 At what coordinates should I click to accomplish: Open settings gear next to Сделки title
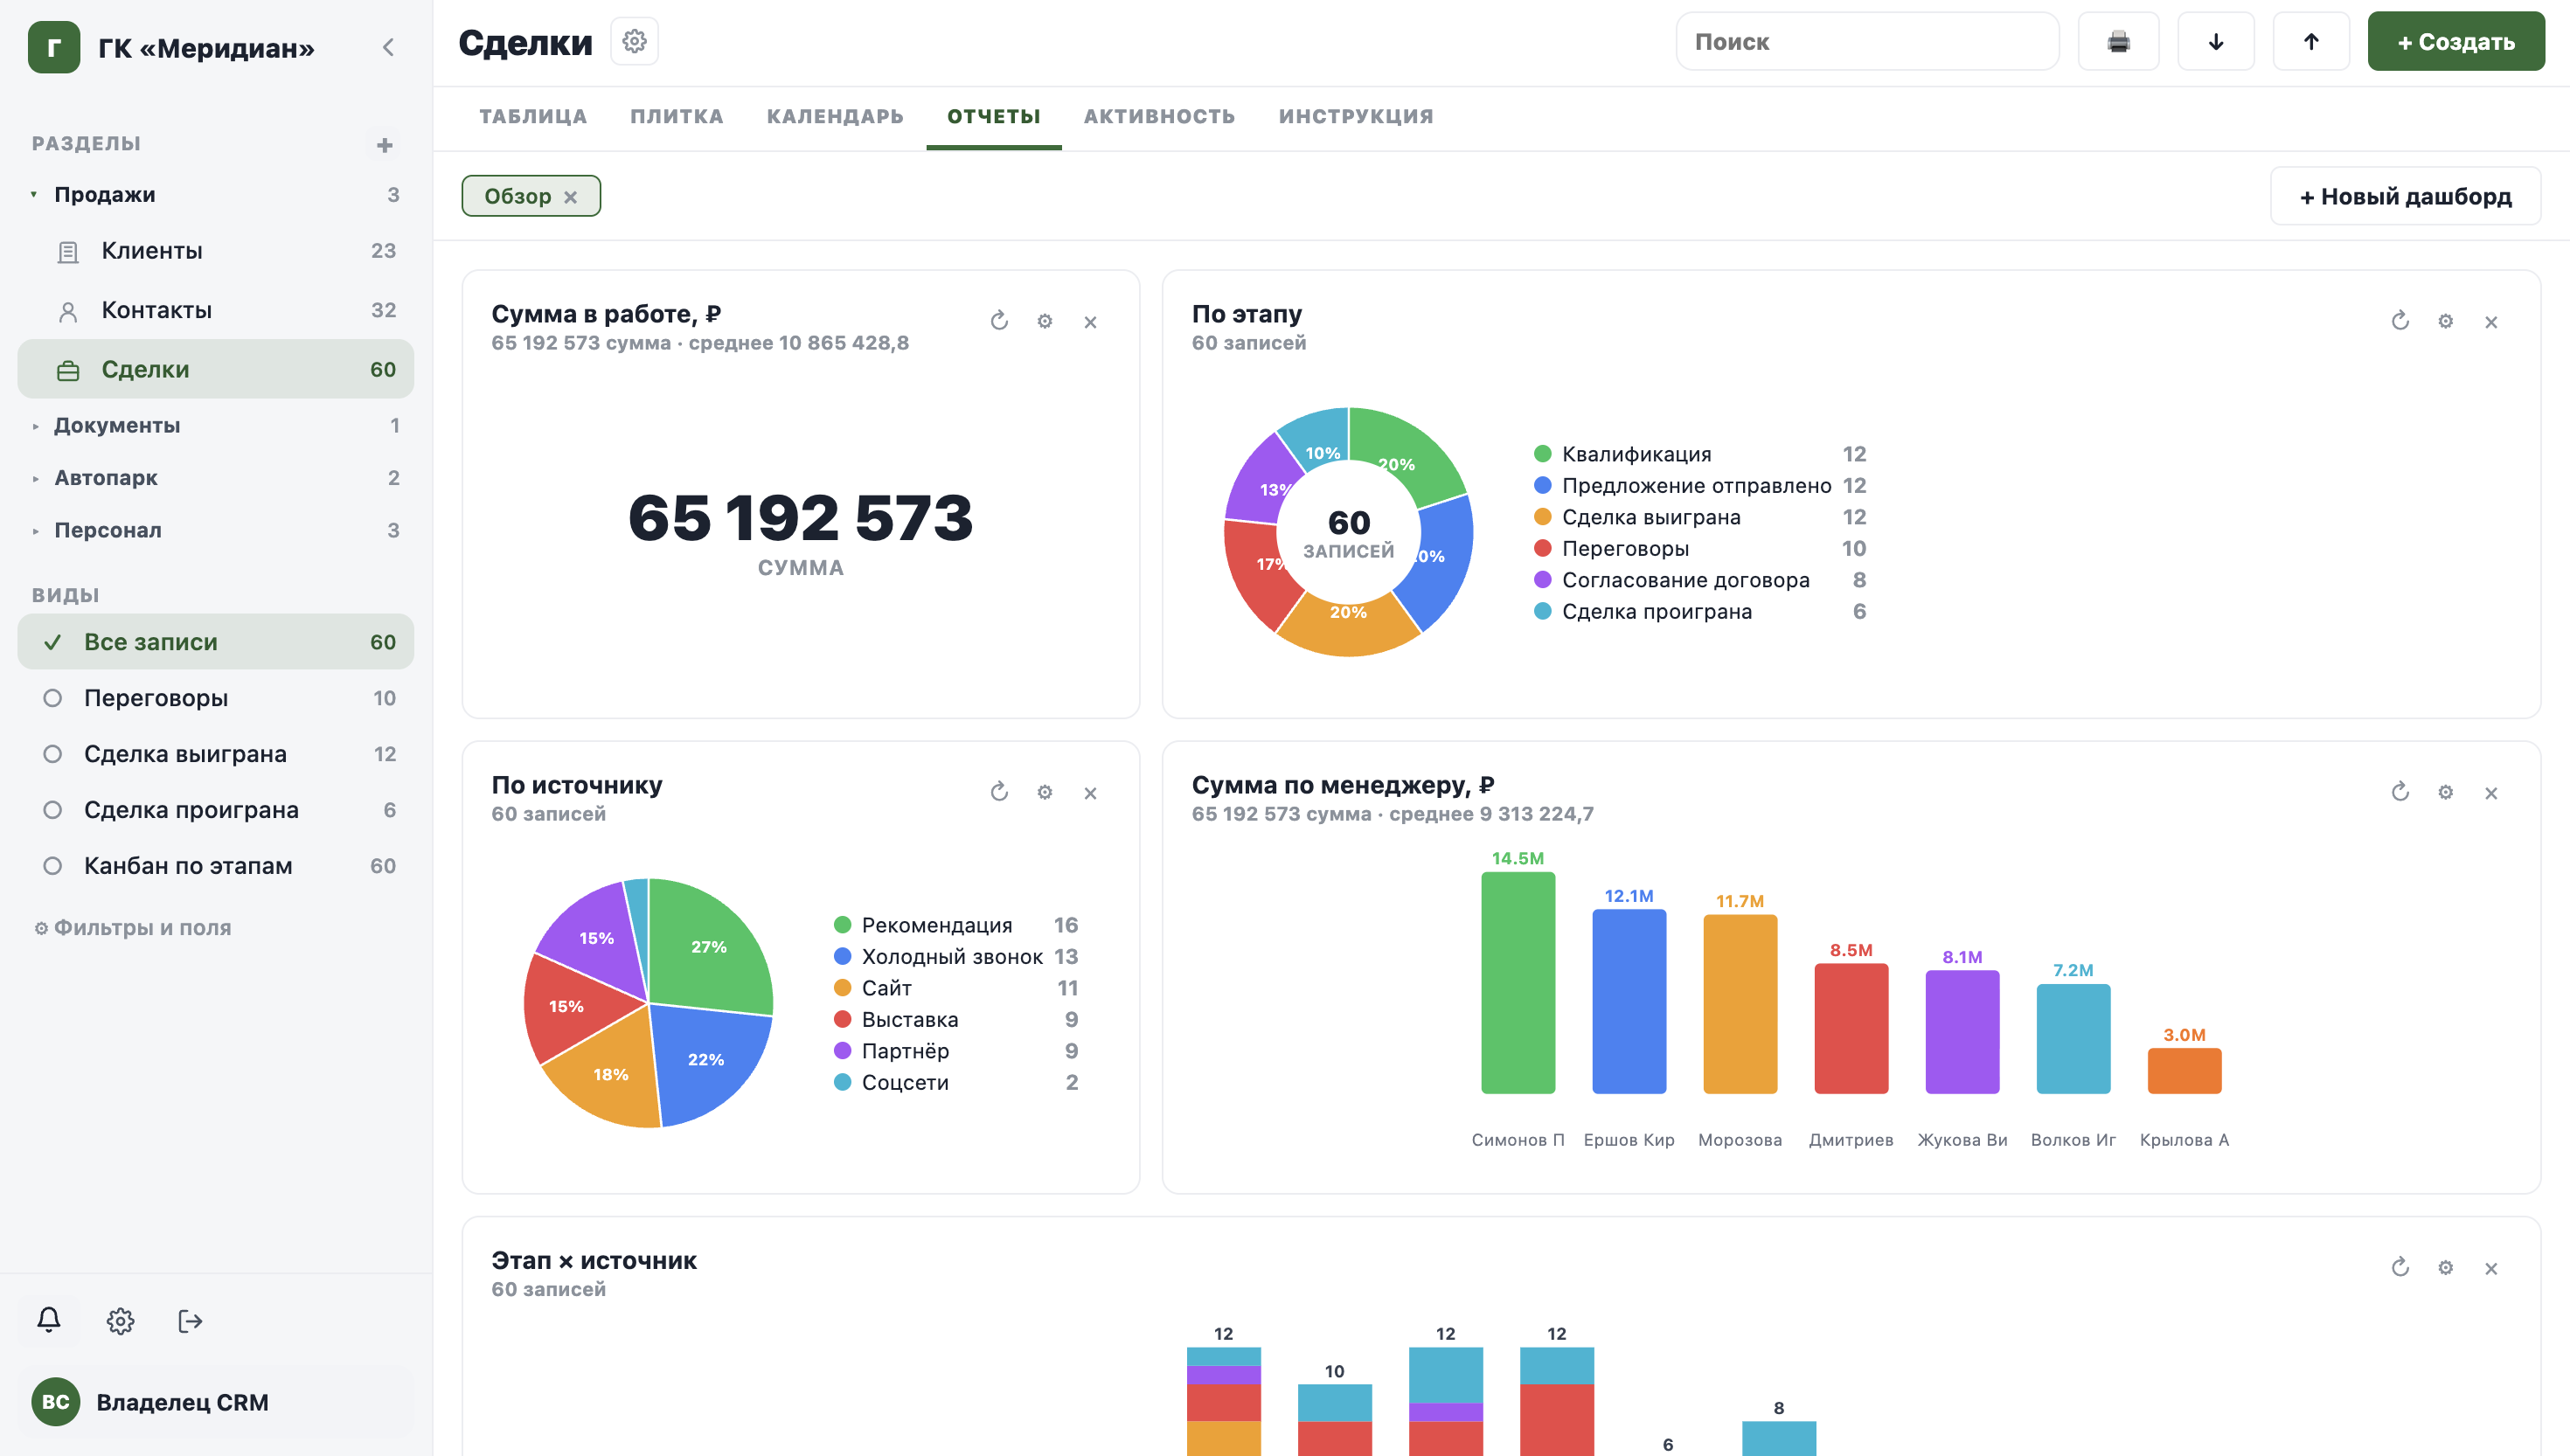[x=634, y=41]
